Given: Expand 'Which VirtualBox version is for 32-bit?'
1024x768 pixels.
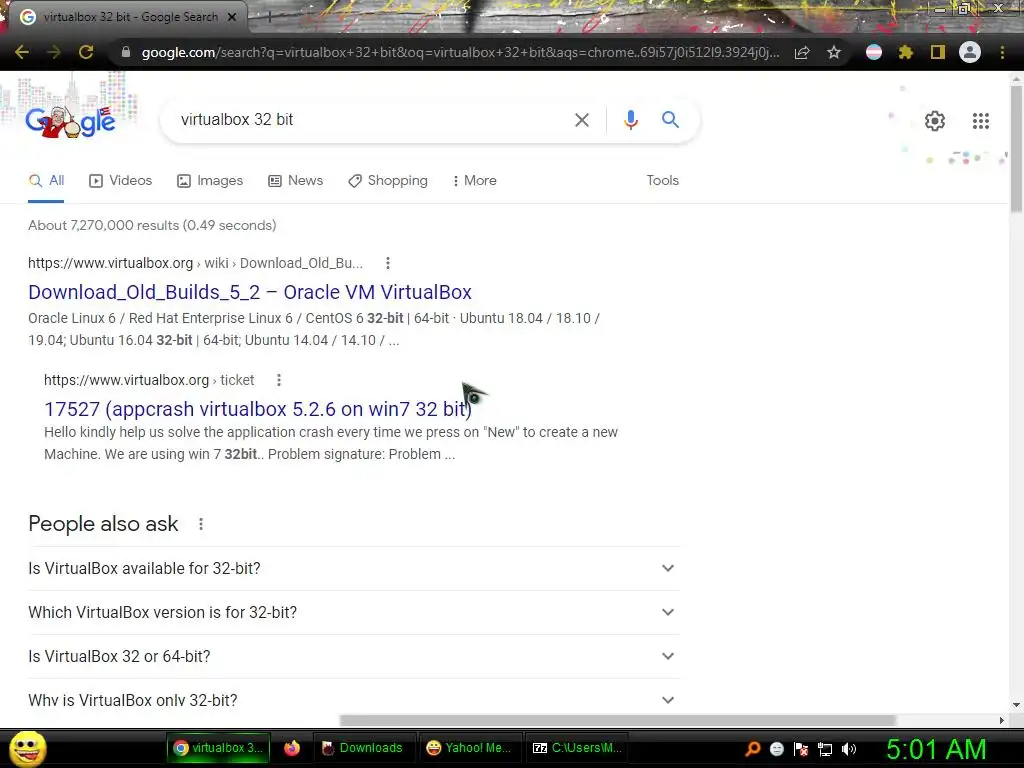Looking at the screenshot, I should 354,613.
